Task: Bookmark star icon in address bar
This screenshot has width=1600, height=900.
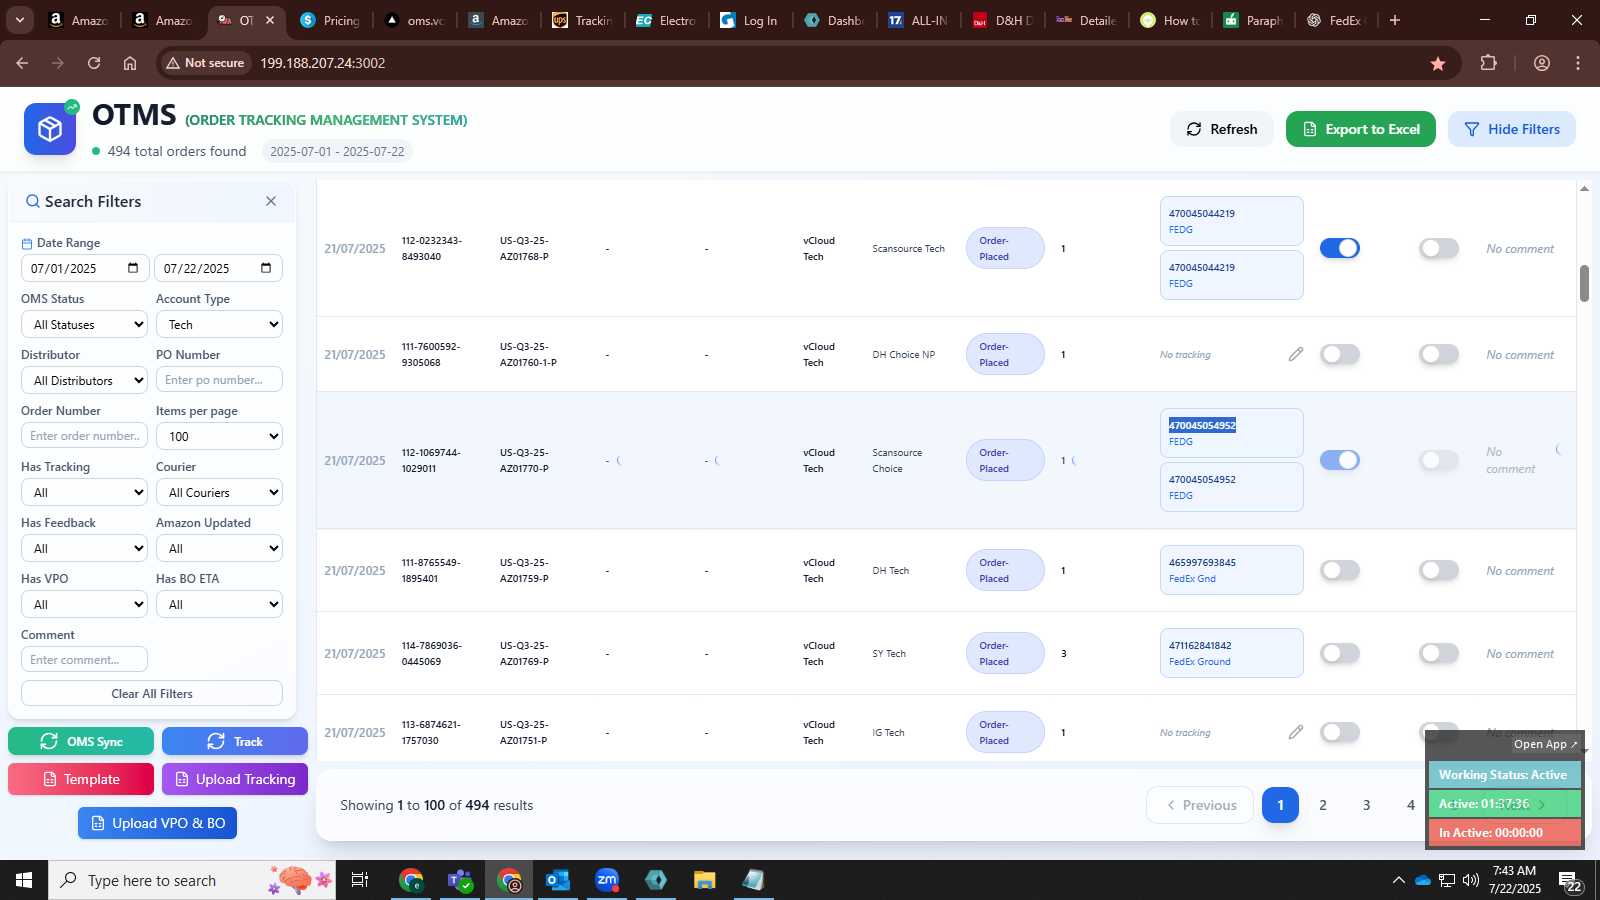Action: [x=1438, y=63]
